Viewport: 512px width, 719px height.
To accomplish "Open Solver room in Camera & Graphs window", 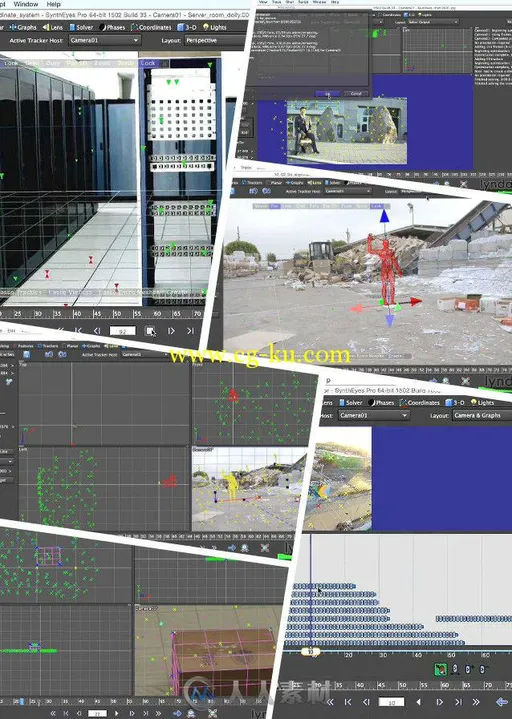I will pyautogui.click(x=351, y=403).
